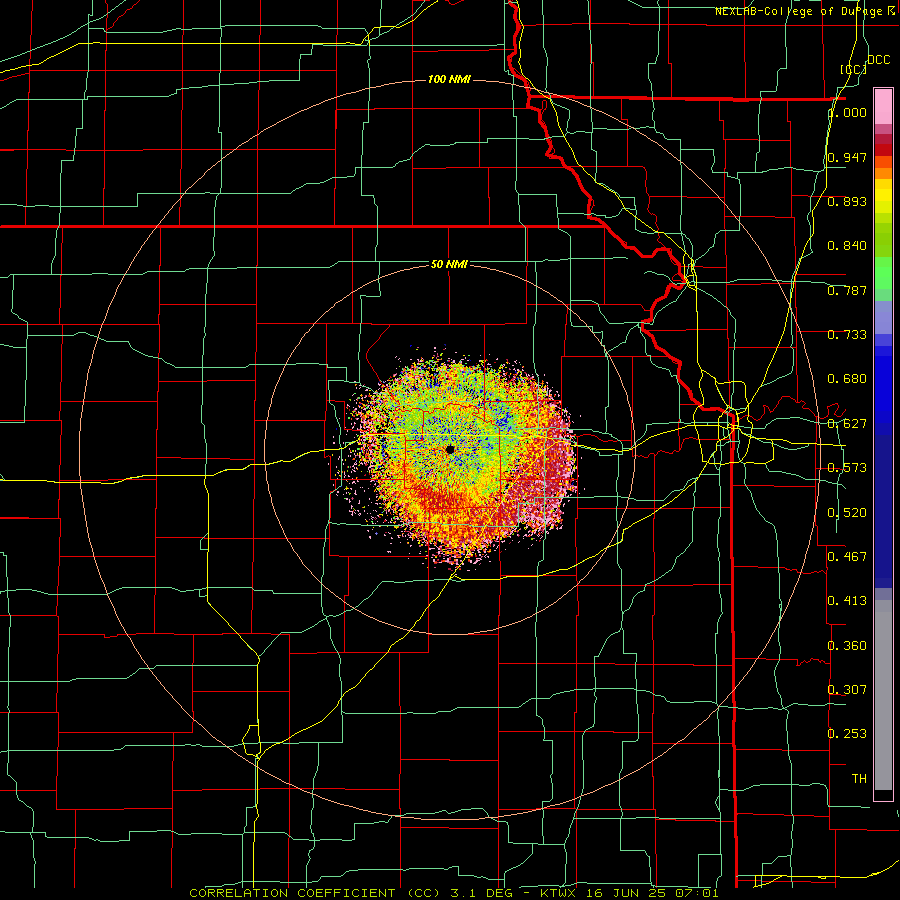Click the 0.733 legend value
The image size is (900, 900).
click(847, 335)
